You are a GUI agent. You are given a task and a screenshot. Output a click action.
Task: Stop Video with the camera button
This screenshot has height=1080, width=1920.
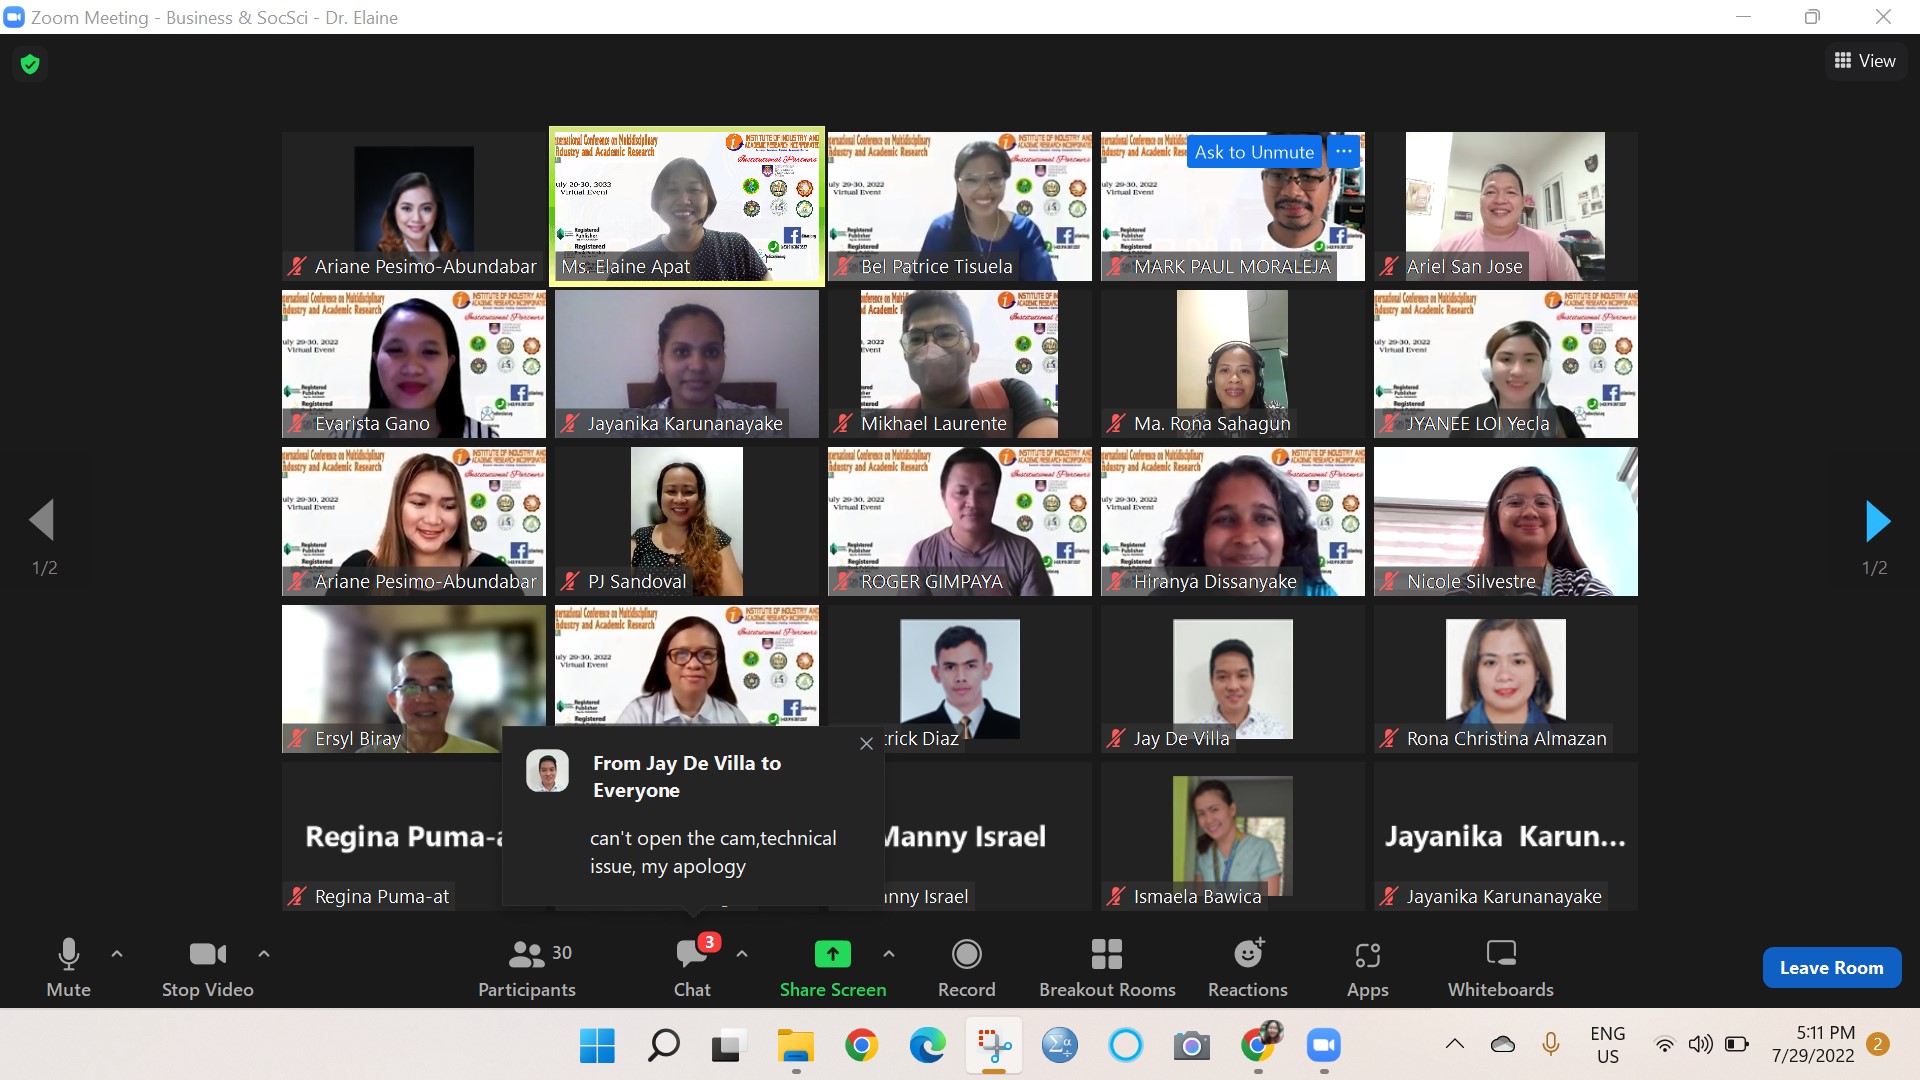tap(207, 954)
